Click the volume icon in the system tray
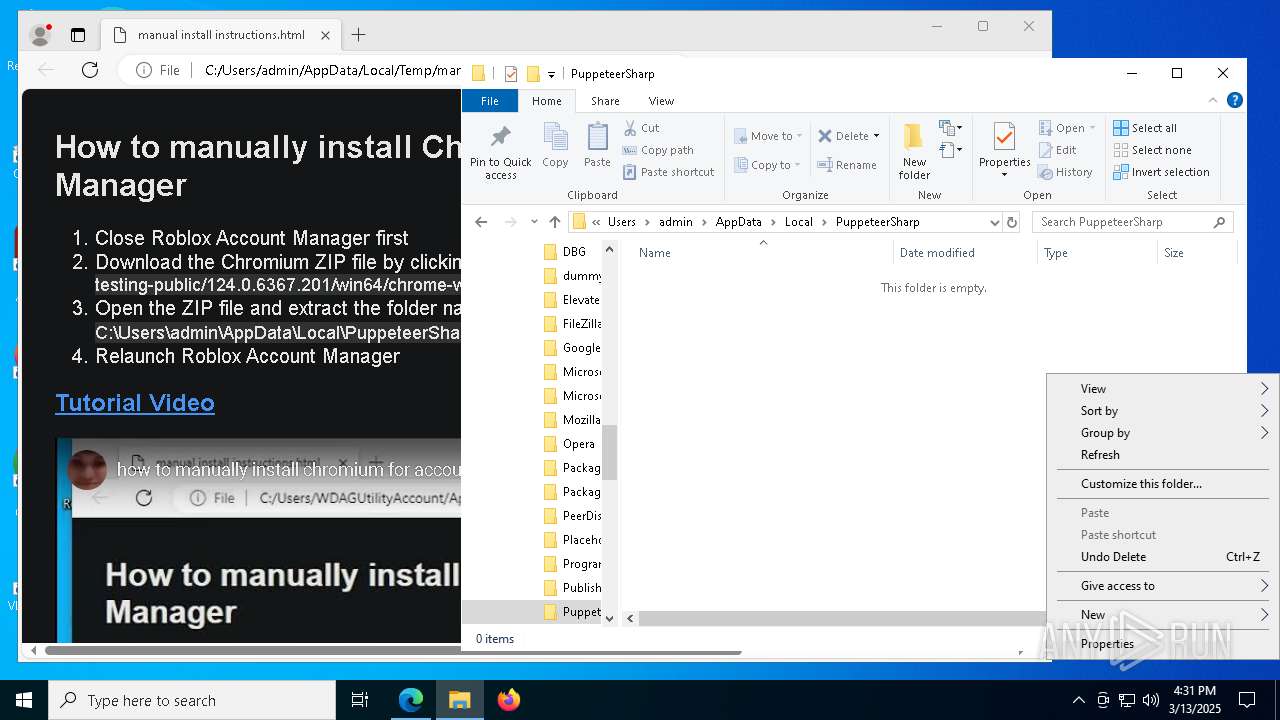 click(x=1151, y=700)
